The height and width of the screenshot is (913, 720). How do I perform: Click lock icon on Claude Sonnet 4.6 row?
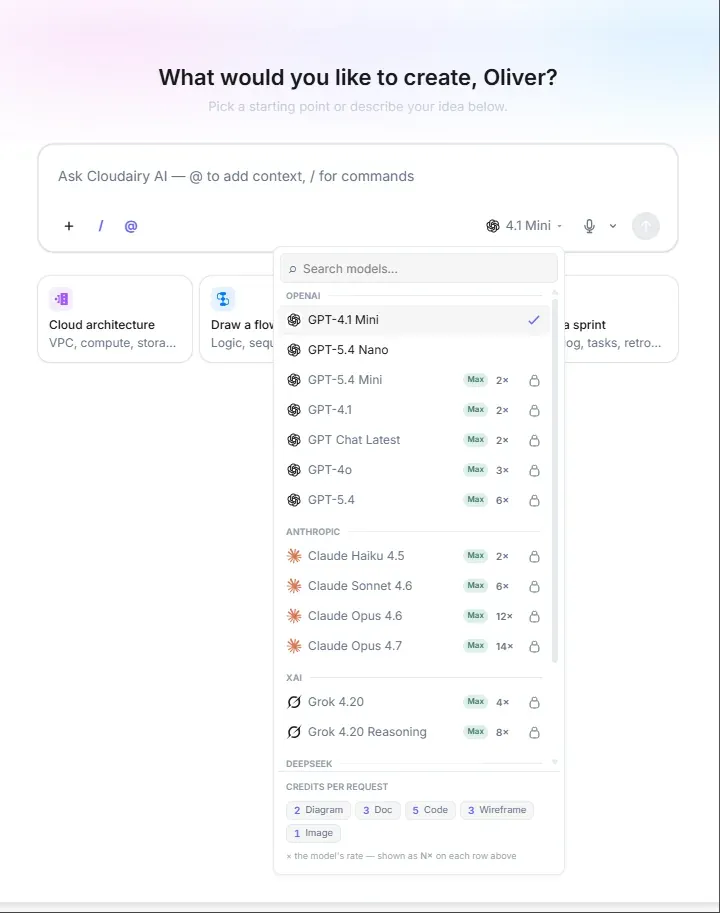pyautogui.click(x=534, y=586)
